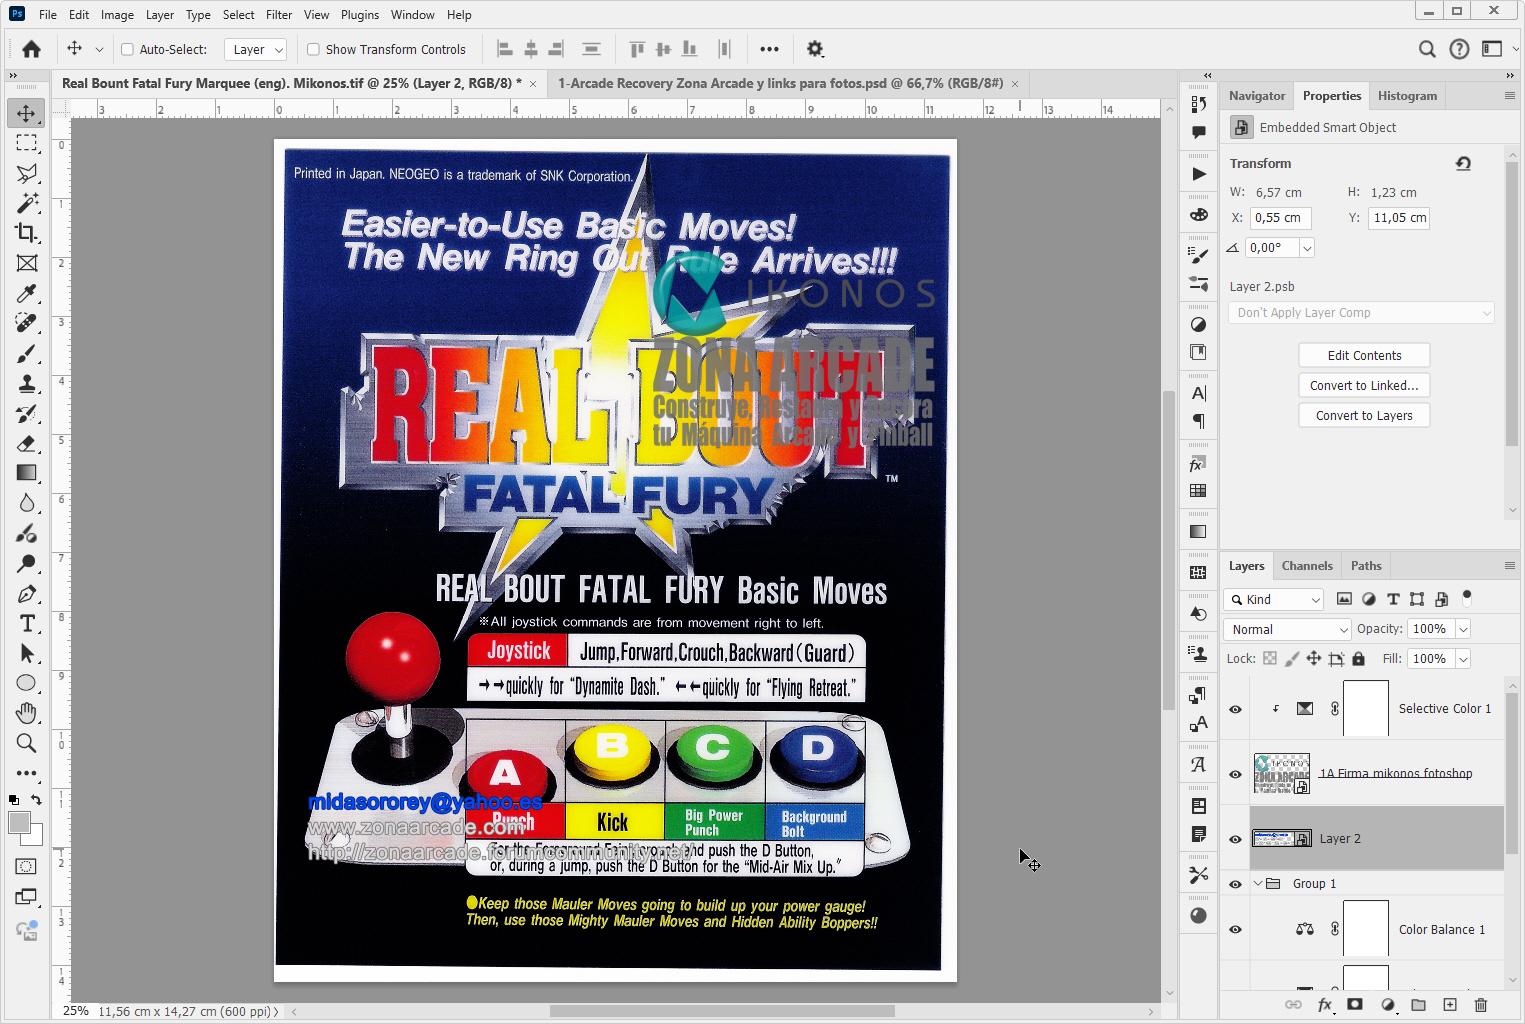Create new adjustment layer icon
Image resolution: width=1525 pixels, height=1024 pixels.
pos(1388,1005)
